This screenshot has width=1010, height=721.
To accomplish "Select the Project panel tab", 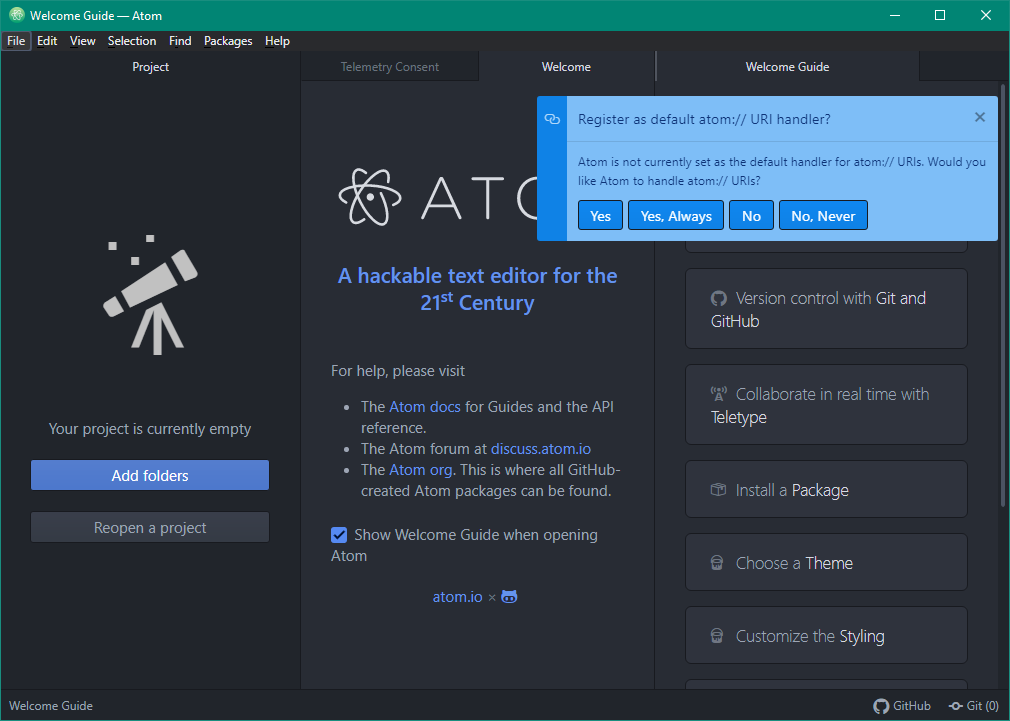I will click(x=151, y=66).
